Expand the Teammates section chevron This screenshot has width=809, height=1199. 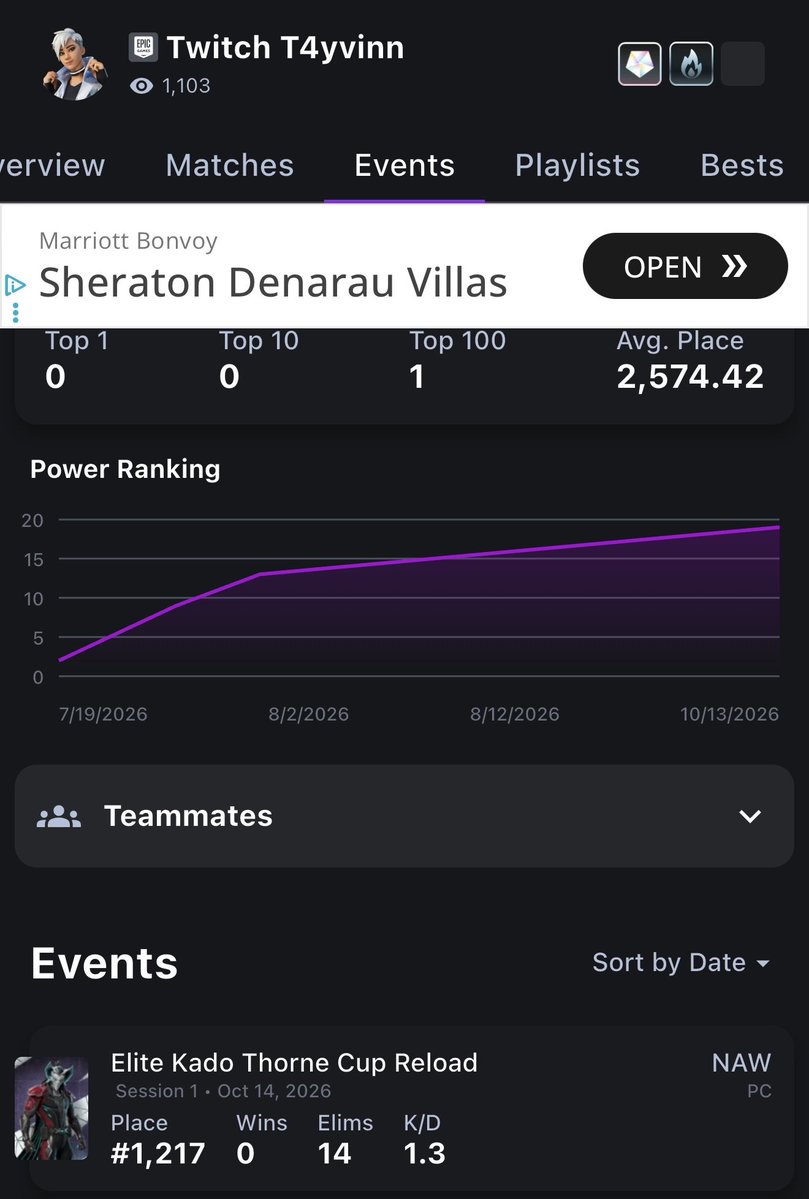click(750, 817)
